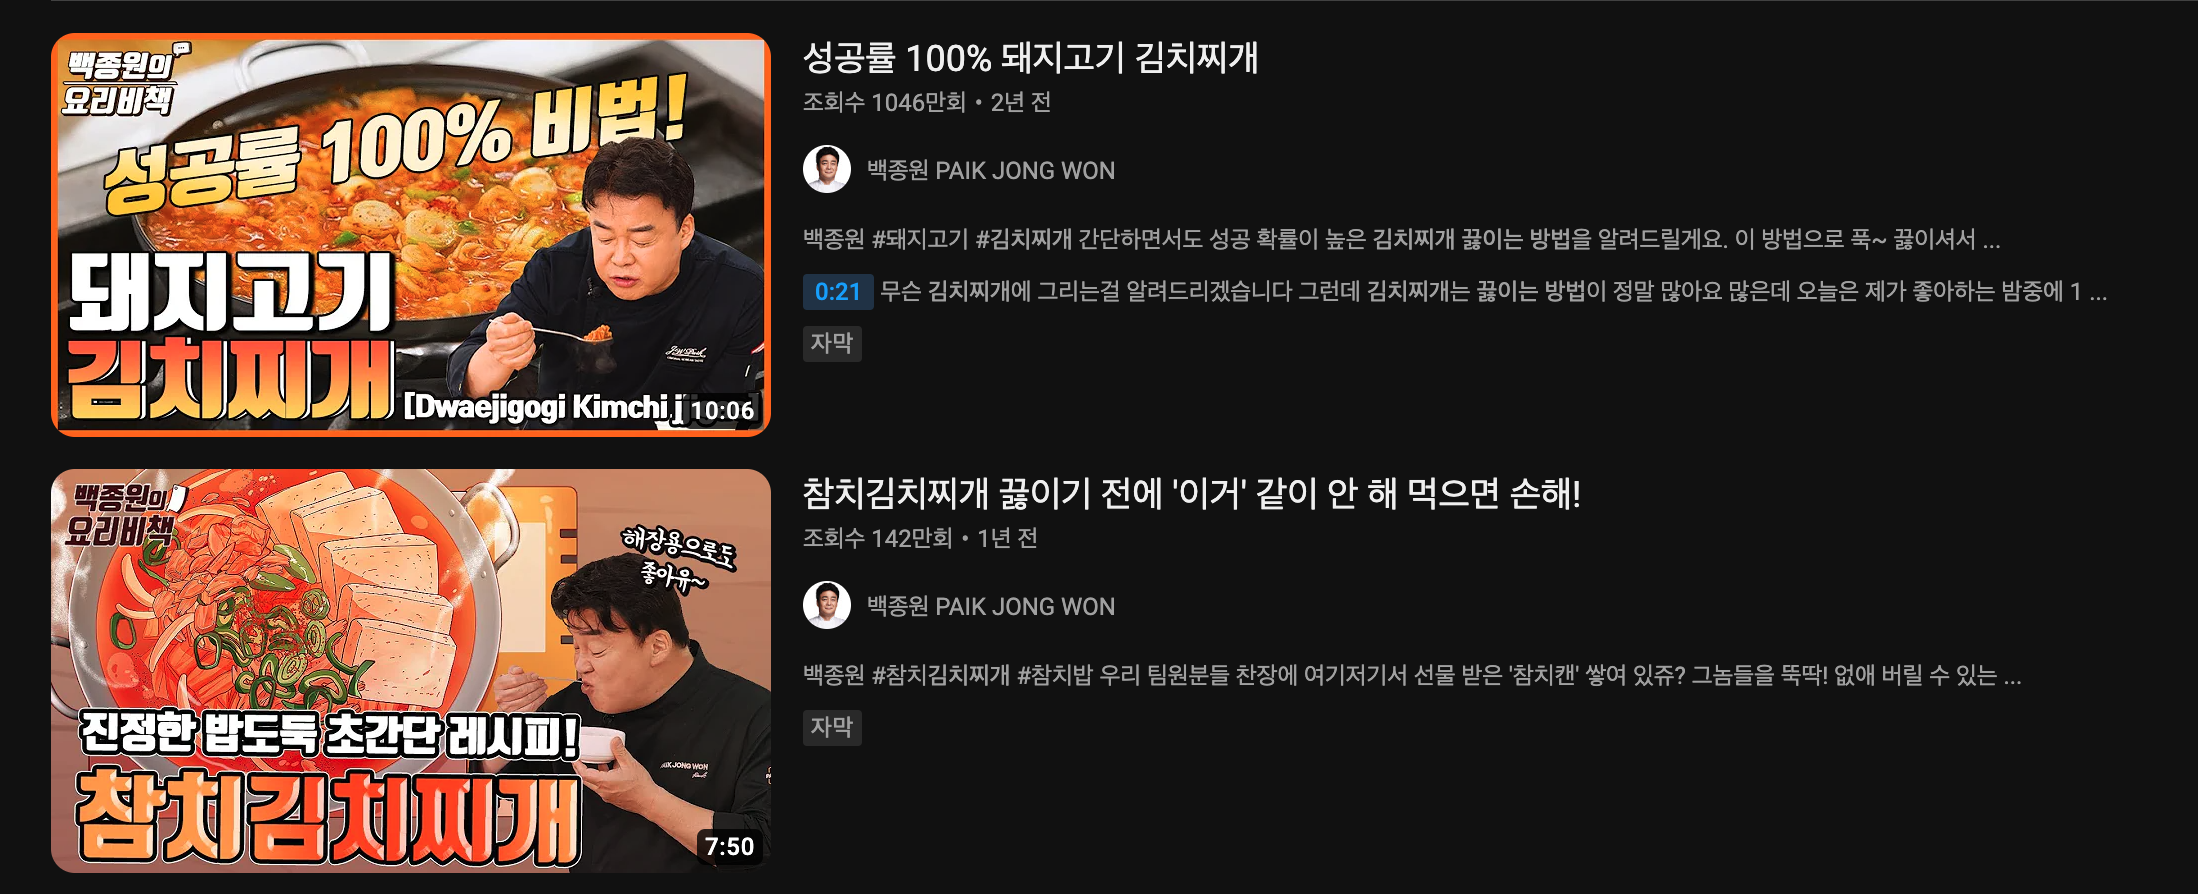Click the 자막 badge under the first video
The height and width of the screenshot is (894, 2198).
[x=832, y=343]
